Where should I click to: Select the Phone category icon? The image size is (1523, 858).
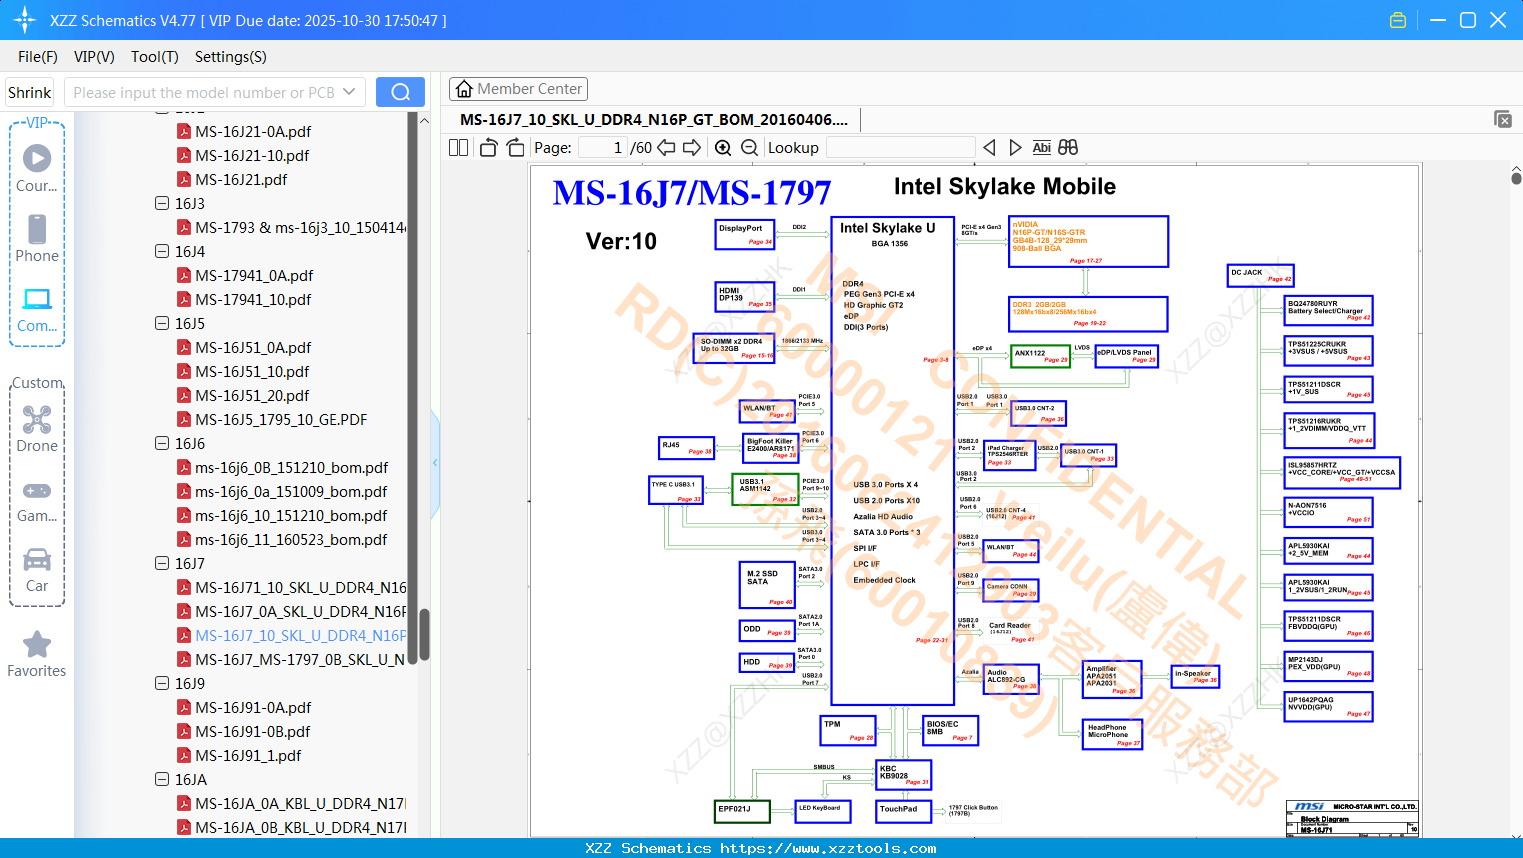coord(37,238)
